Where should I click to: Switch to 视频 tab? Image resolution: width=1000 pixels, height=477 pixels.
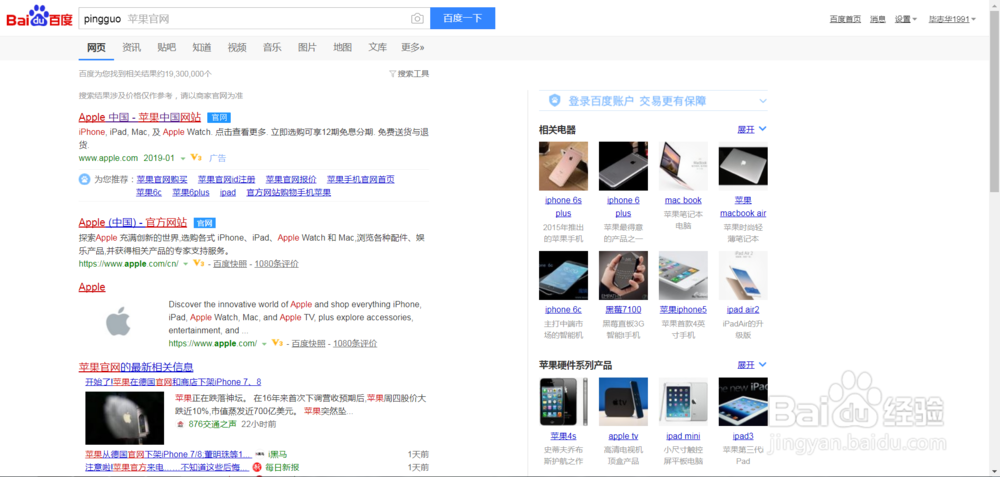[237, 47]
